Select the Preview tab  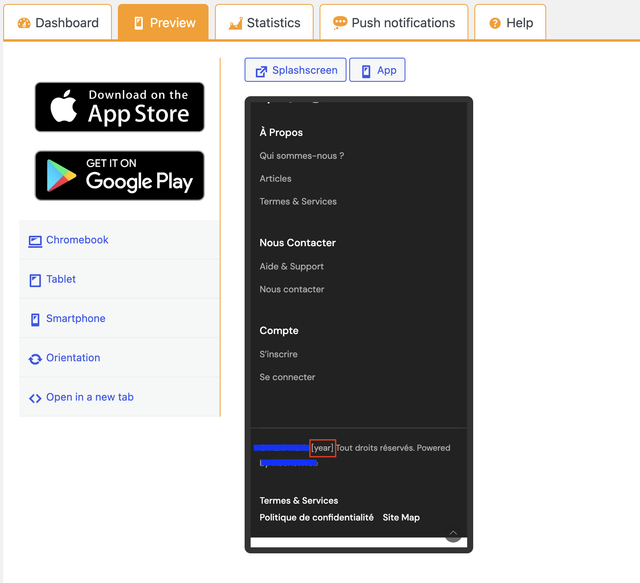coord(163,22)
